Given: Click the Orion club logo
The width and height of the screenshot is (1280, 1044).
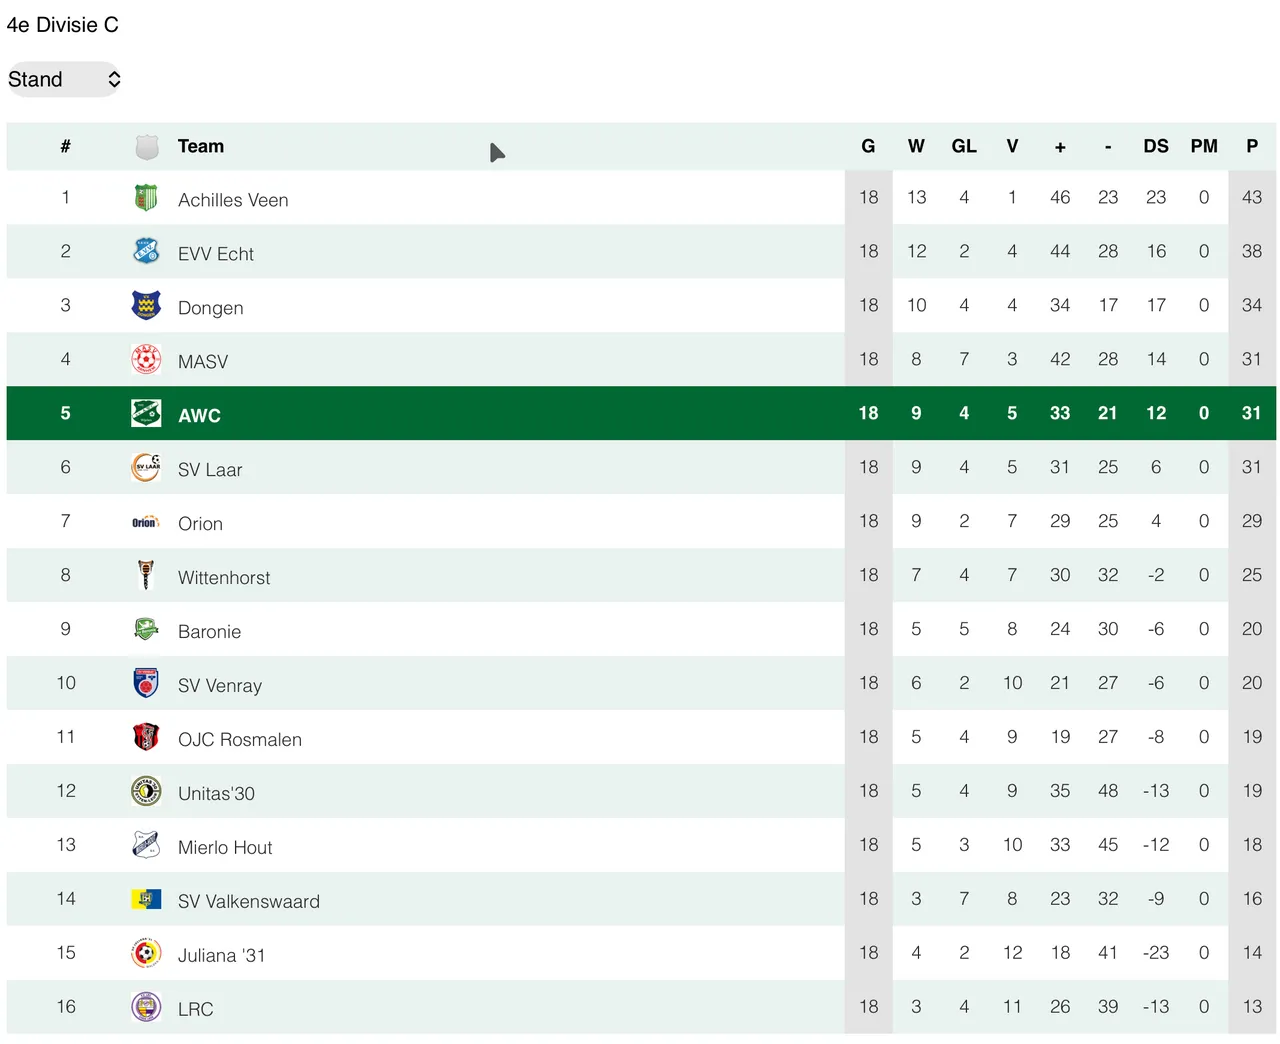Looking at the screenshot, I should pos(146,522).
